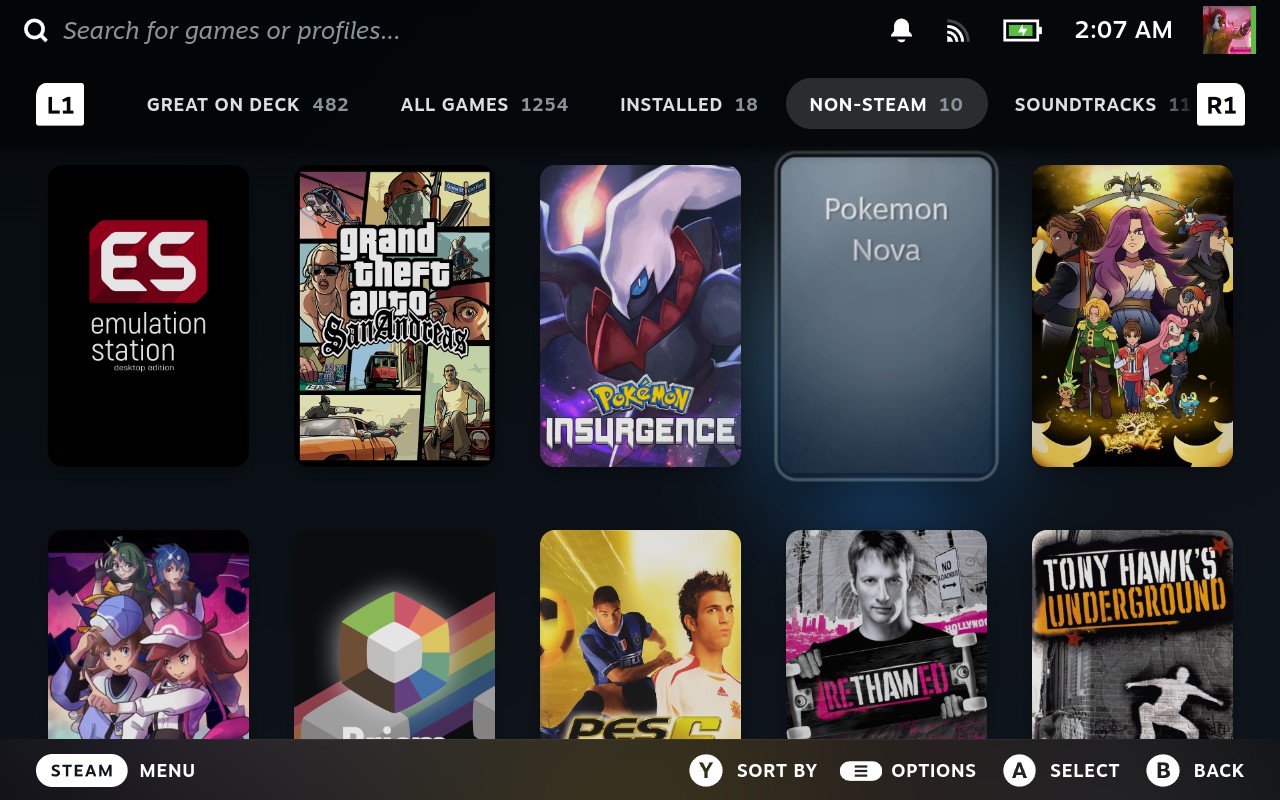This screenshot has height=800, width=1280.
Task: Switch to the Installed tab
Action: (x=689, y=105)
